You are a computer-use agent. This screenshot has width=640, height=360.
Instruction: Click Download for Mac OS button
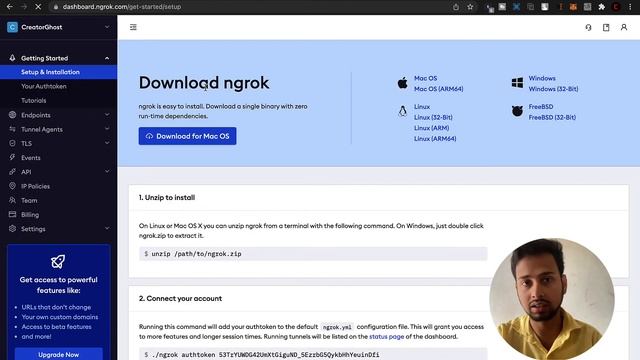point(187,136)
